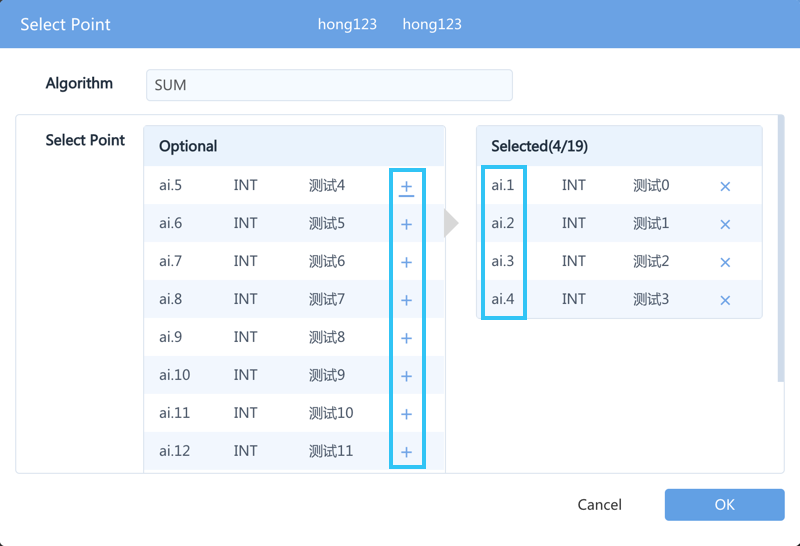Select ai.10 text in Optional list
Viewport: 800px width, 546px height.
pyautogui.click(x=174, y=375)
